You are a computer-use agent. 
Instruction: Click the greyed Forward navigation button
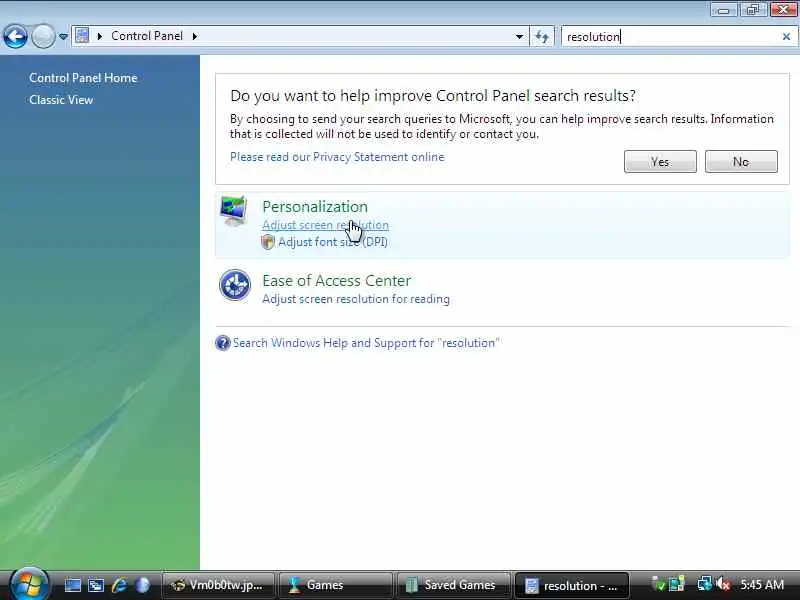coord(43,36)
